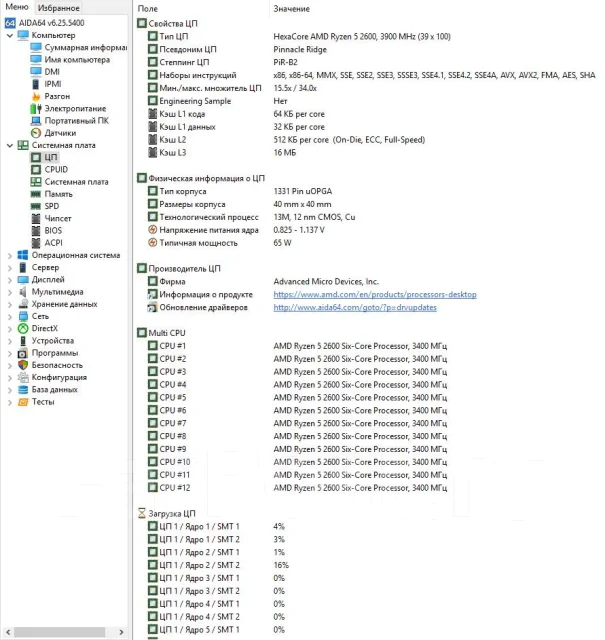Select the Технологический процесс row
The height and width of the screenshot is (640, 605).
(251, 217)
